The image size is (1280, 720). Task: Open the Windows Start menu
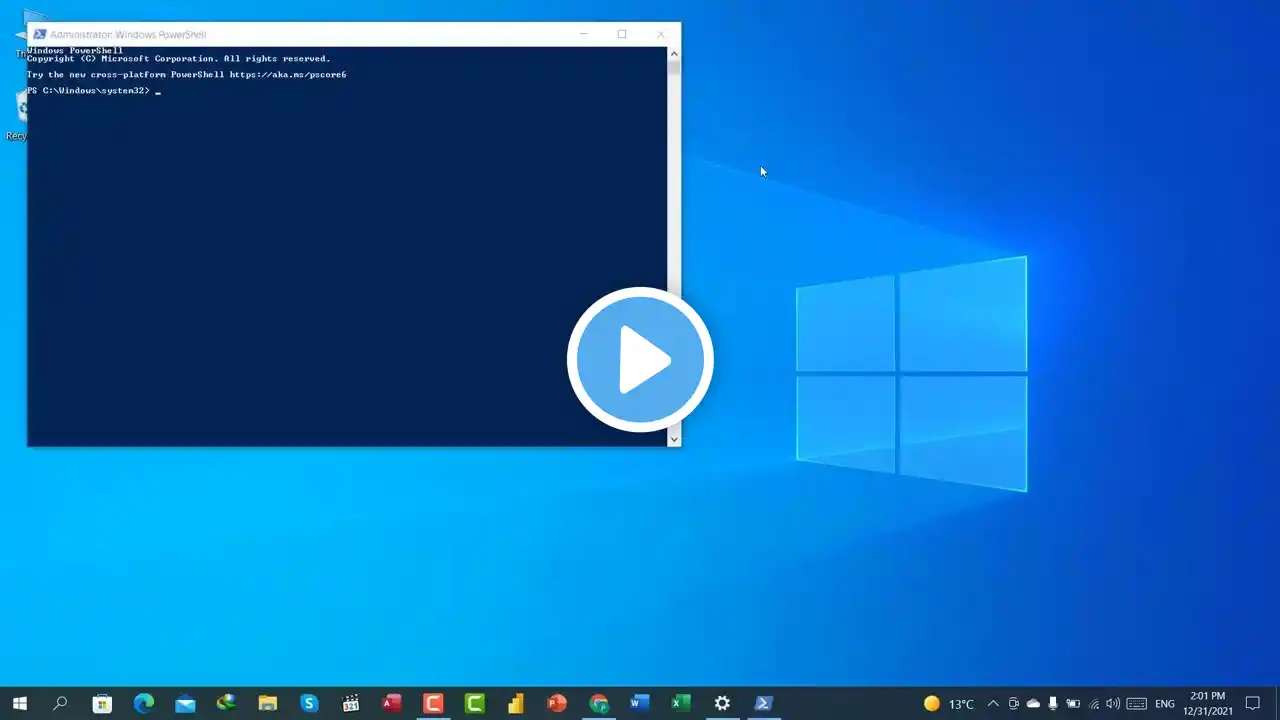(19, 703)
